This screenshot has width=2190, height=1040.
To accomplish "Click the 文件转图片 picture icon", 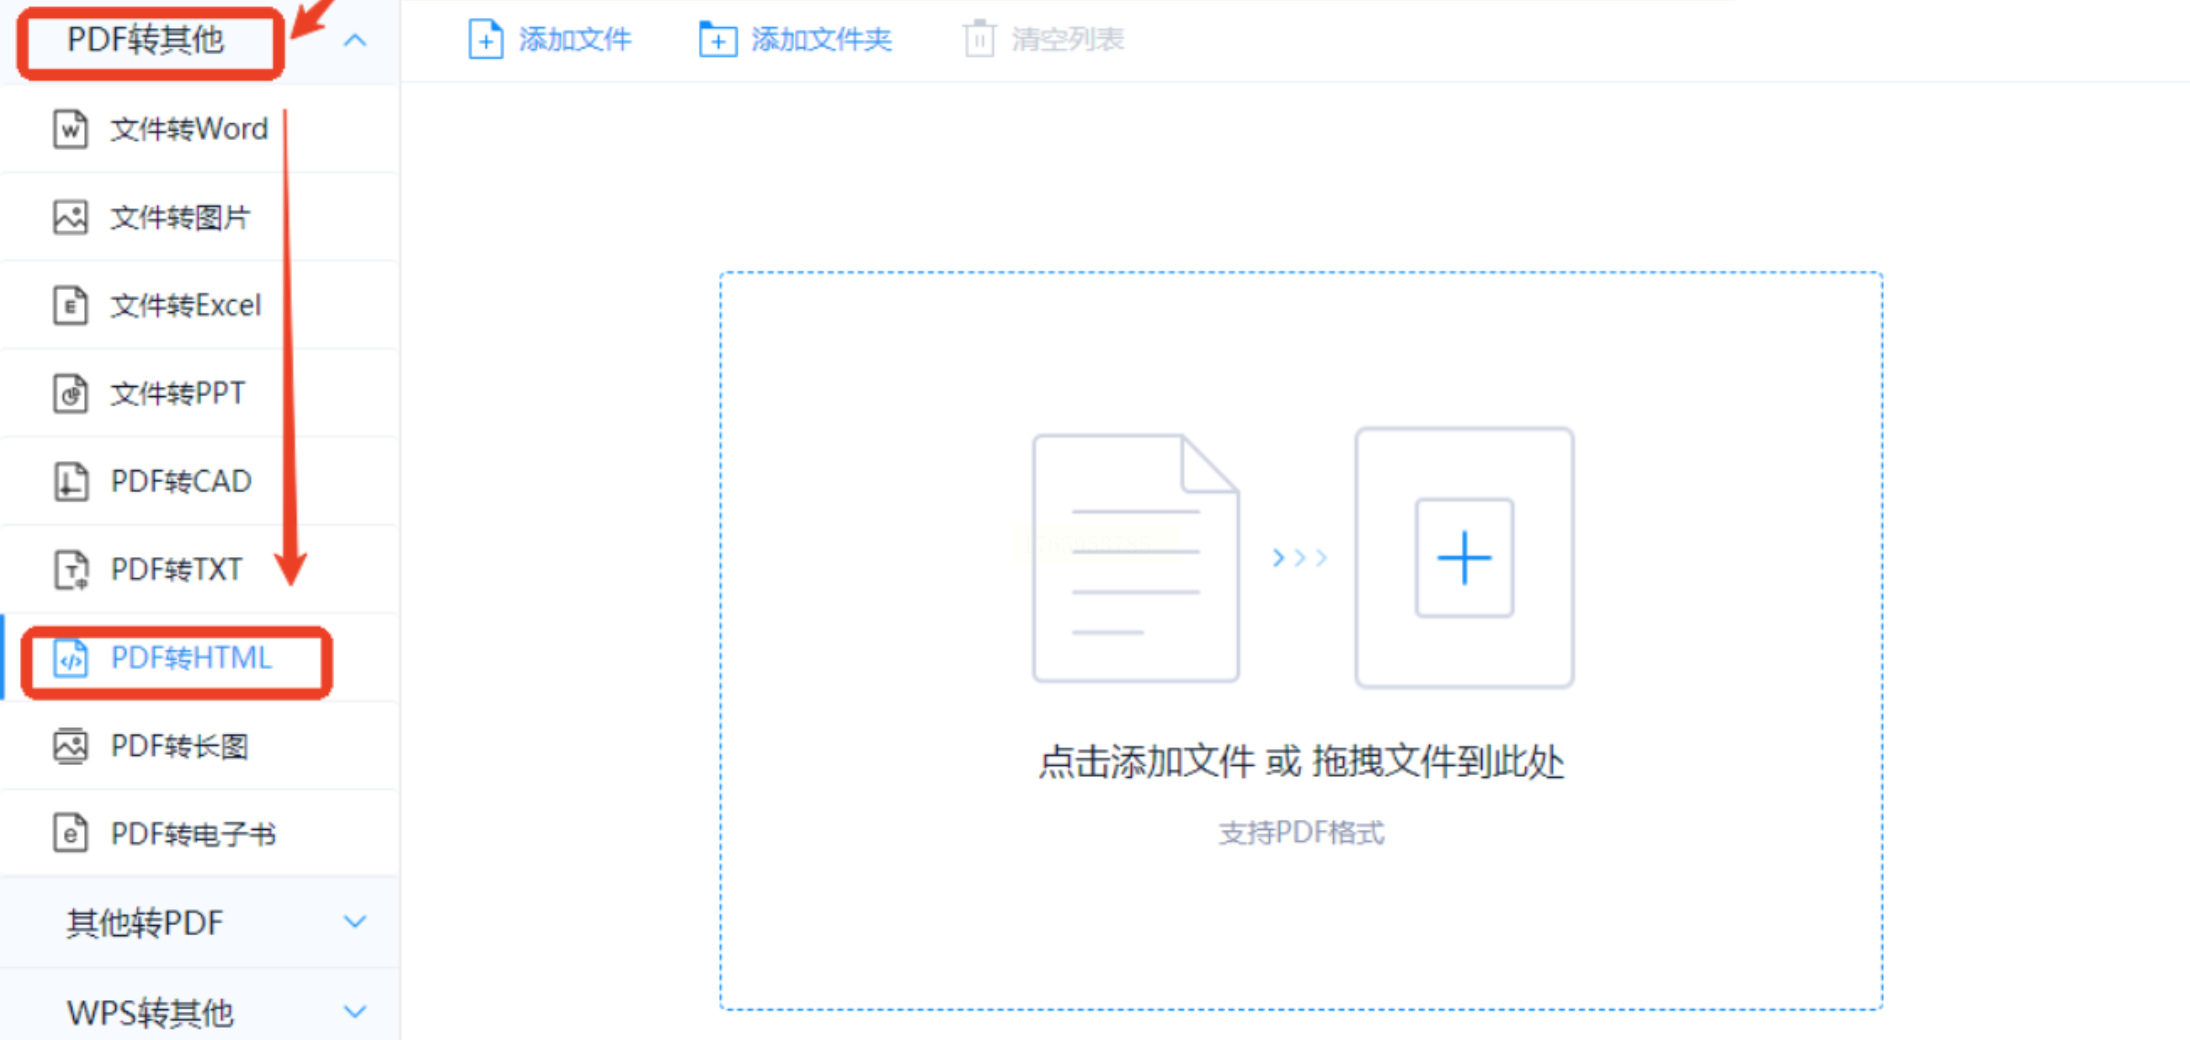I will [x=70, y=217].
